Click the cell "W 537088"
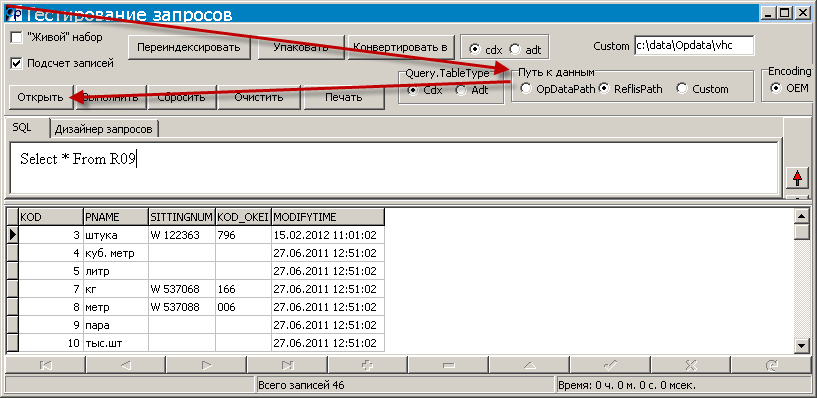817x398 pixels. (x=182, y=307)
